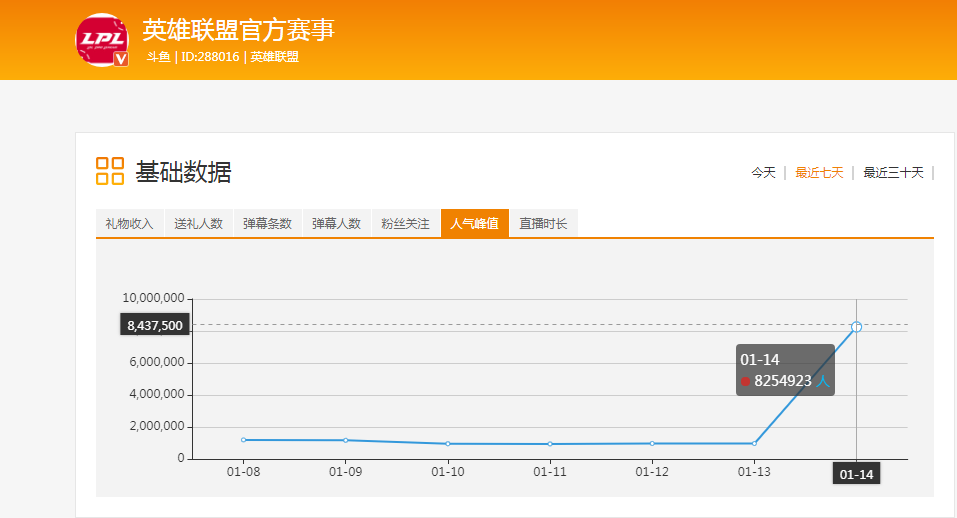Click the 01-08 data point on line
This screenshot has height=518, width=957.
[x=243, y=440]
